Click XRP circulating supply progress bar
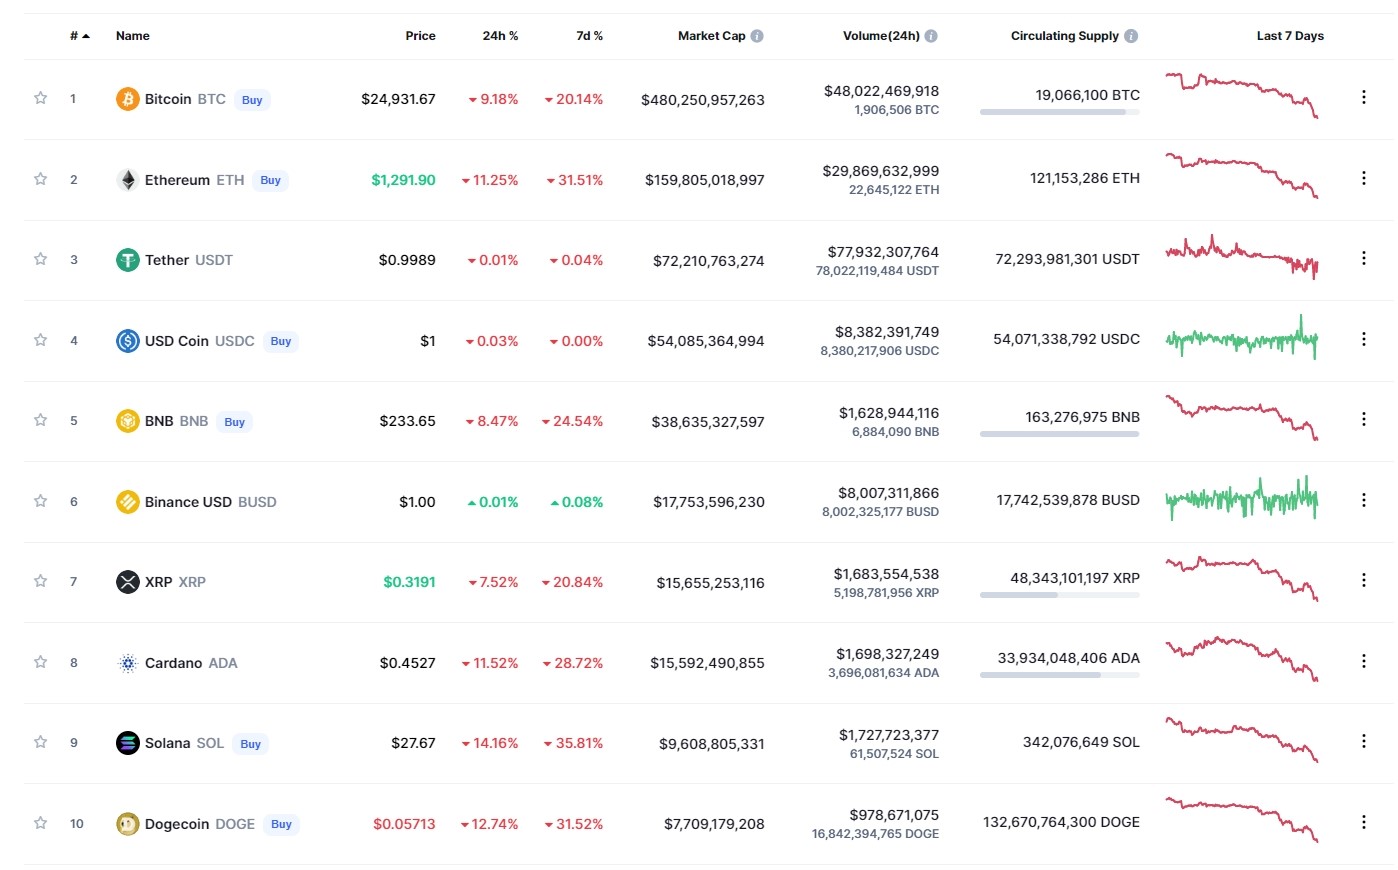 1060,595
